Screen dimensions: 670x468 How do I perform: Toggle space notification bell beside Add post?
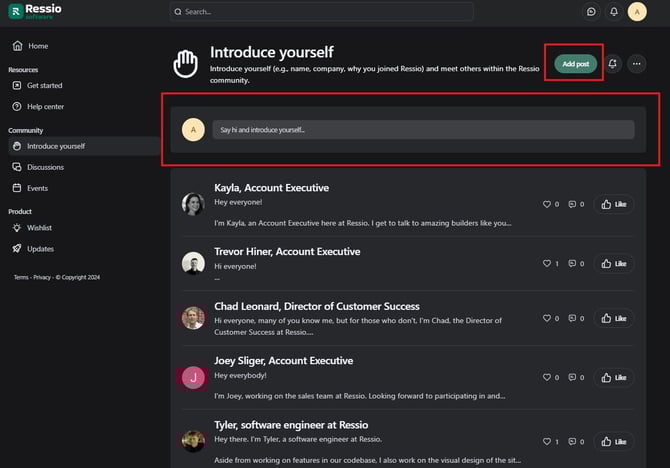(x=612, y=64)
